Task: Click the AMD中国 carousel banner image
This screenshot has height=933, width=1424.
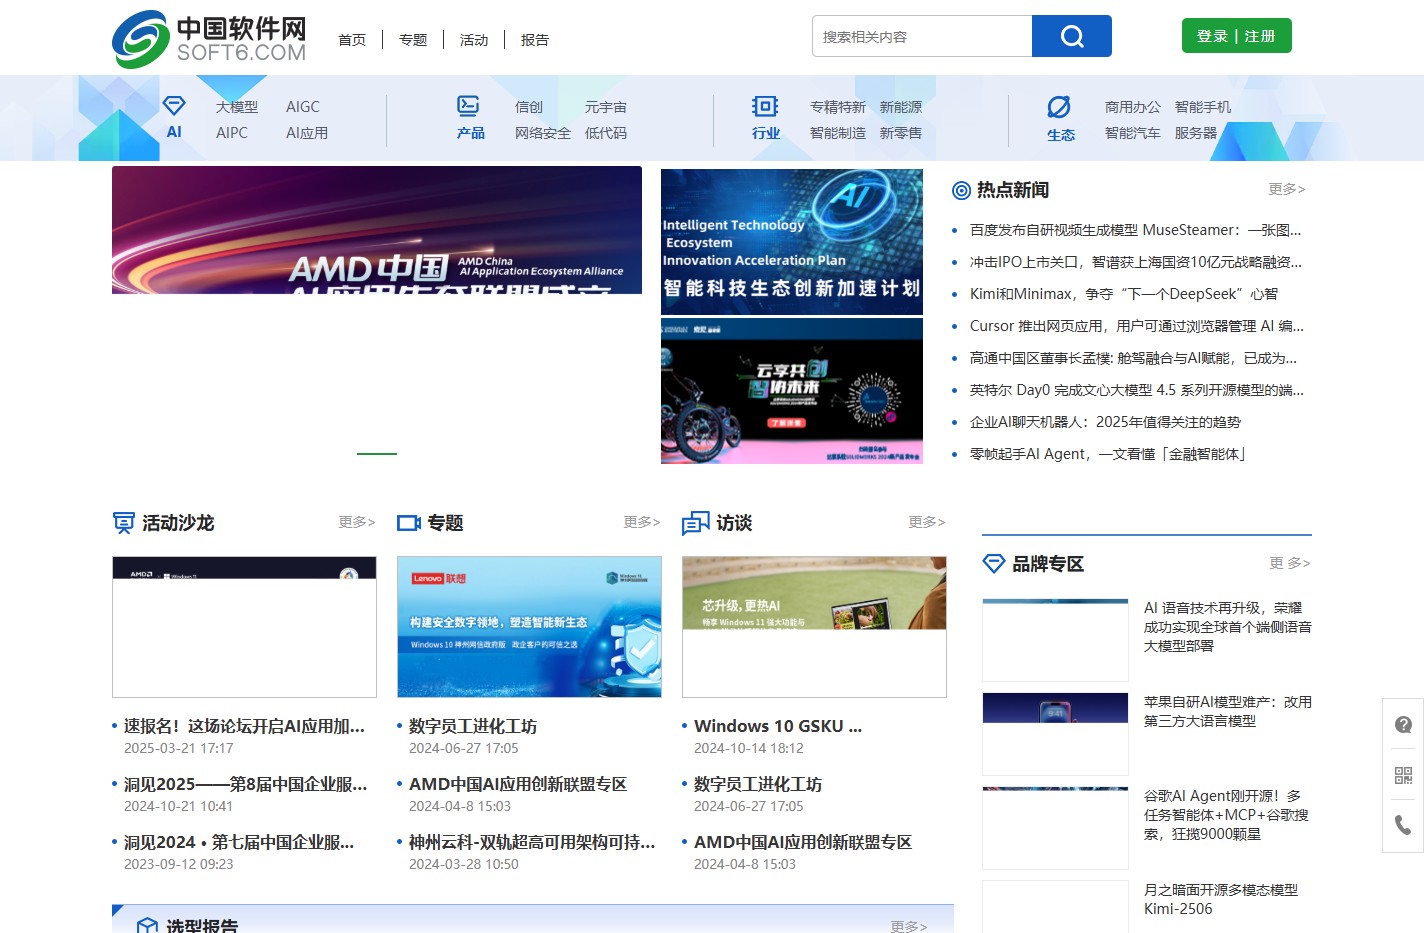Action: (x=377, y=230)
